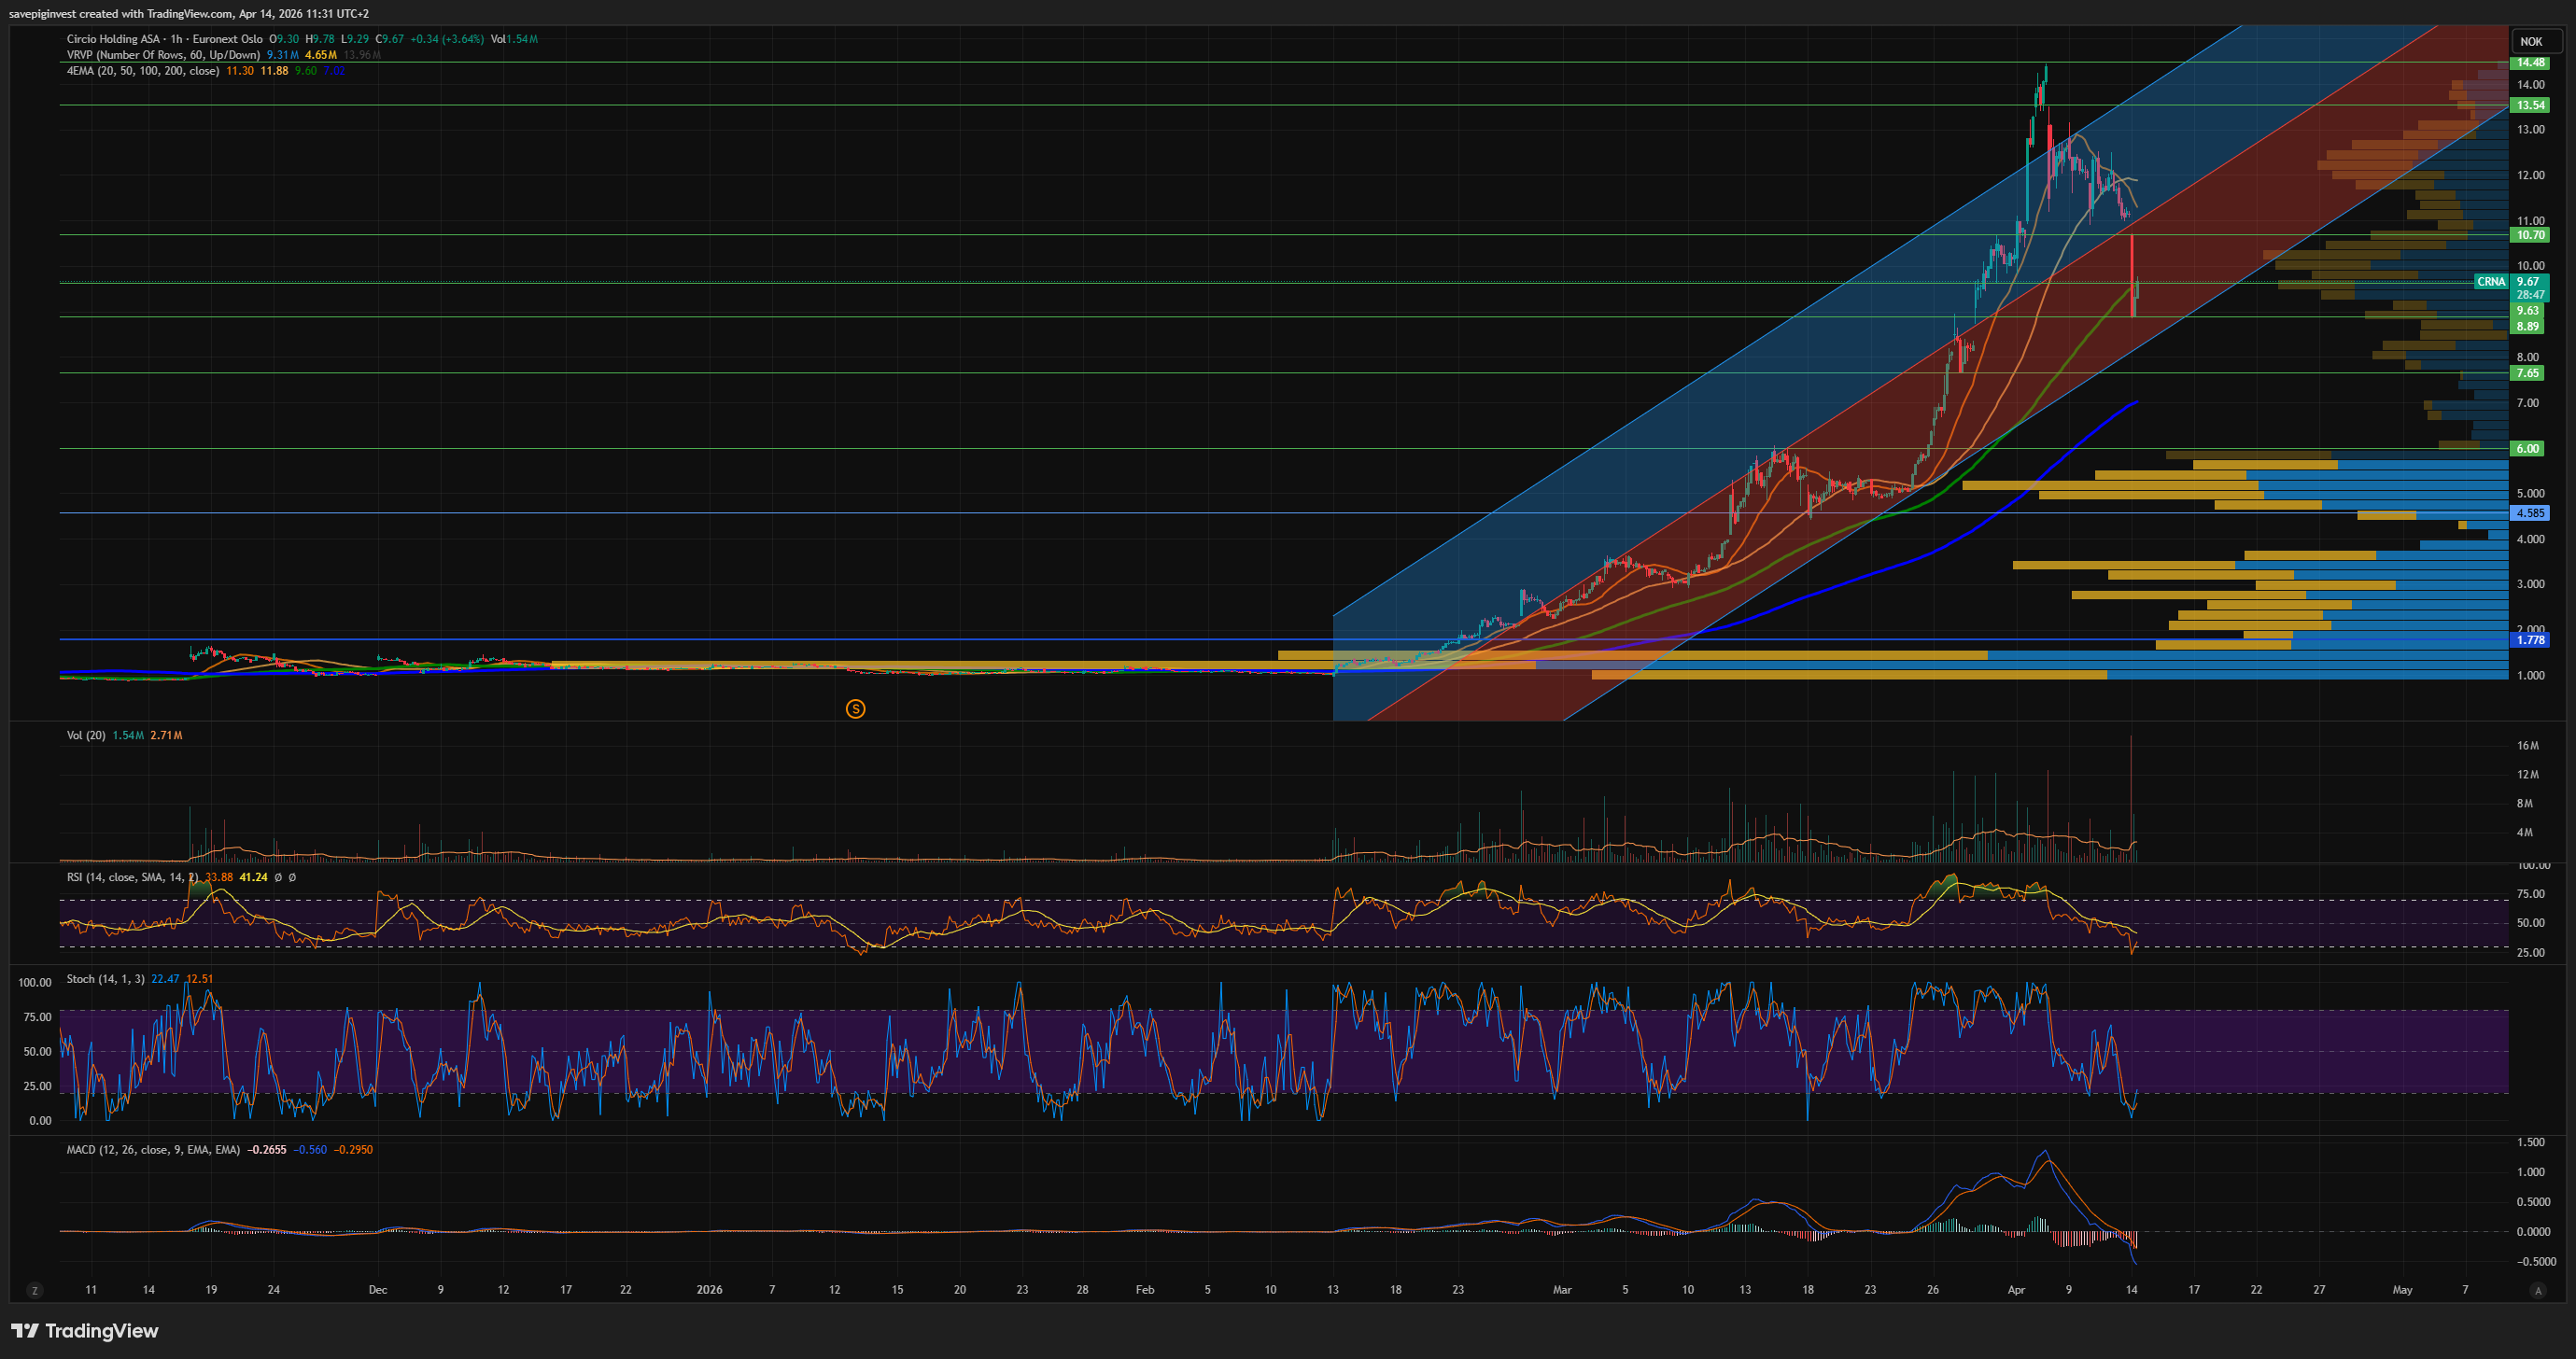The width and height of the screenshot is (2576, 1359).
Task: Click the 1.778 blue price label
Action: [x=2530, y=640]
